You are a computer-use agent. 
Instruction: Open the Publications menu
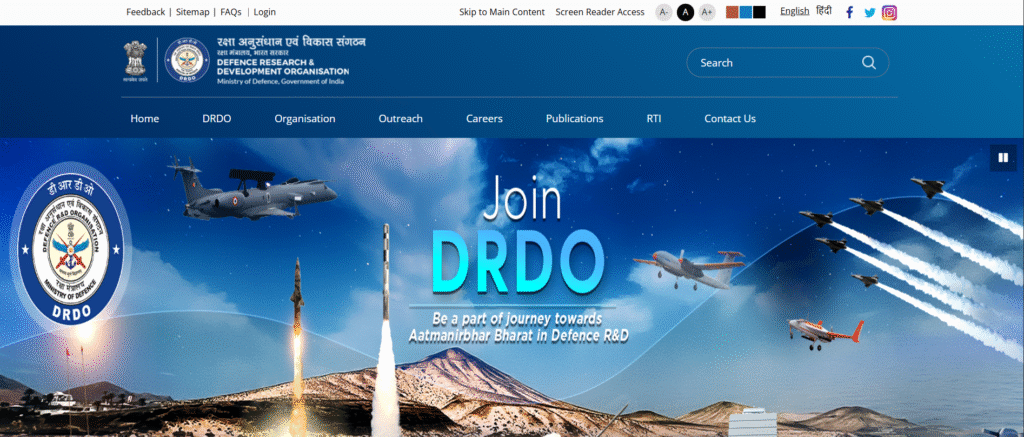pyautogui.click(x=574, y=119)
